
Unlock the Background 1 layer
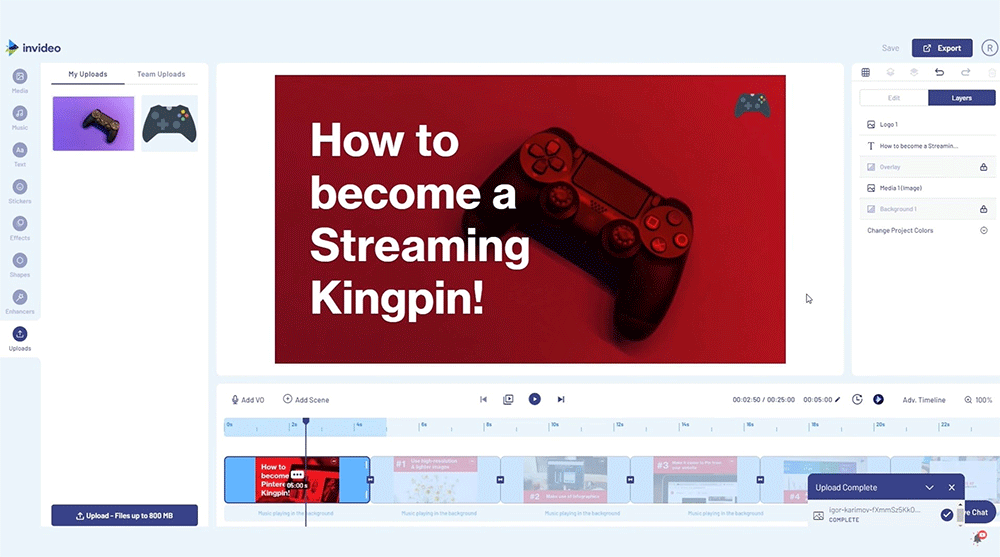point(983,209)
